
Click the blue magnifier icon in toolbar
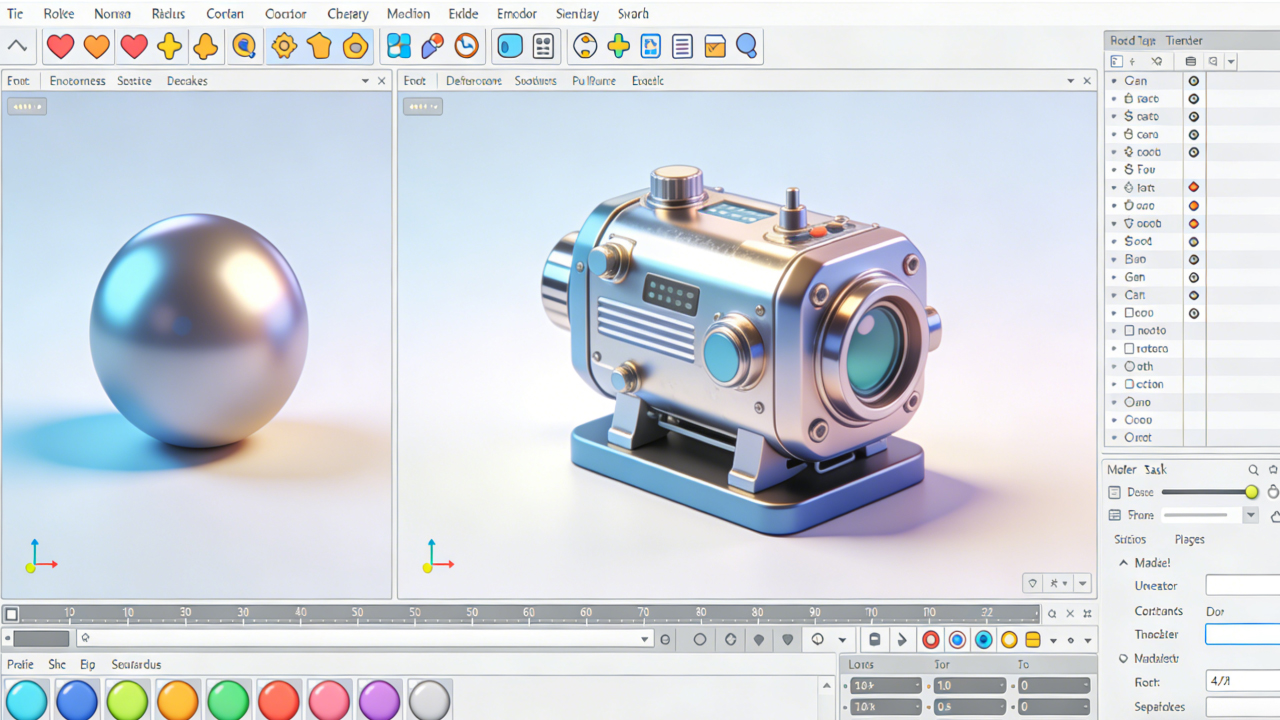[746, 46]
